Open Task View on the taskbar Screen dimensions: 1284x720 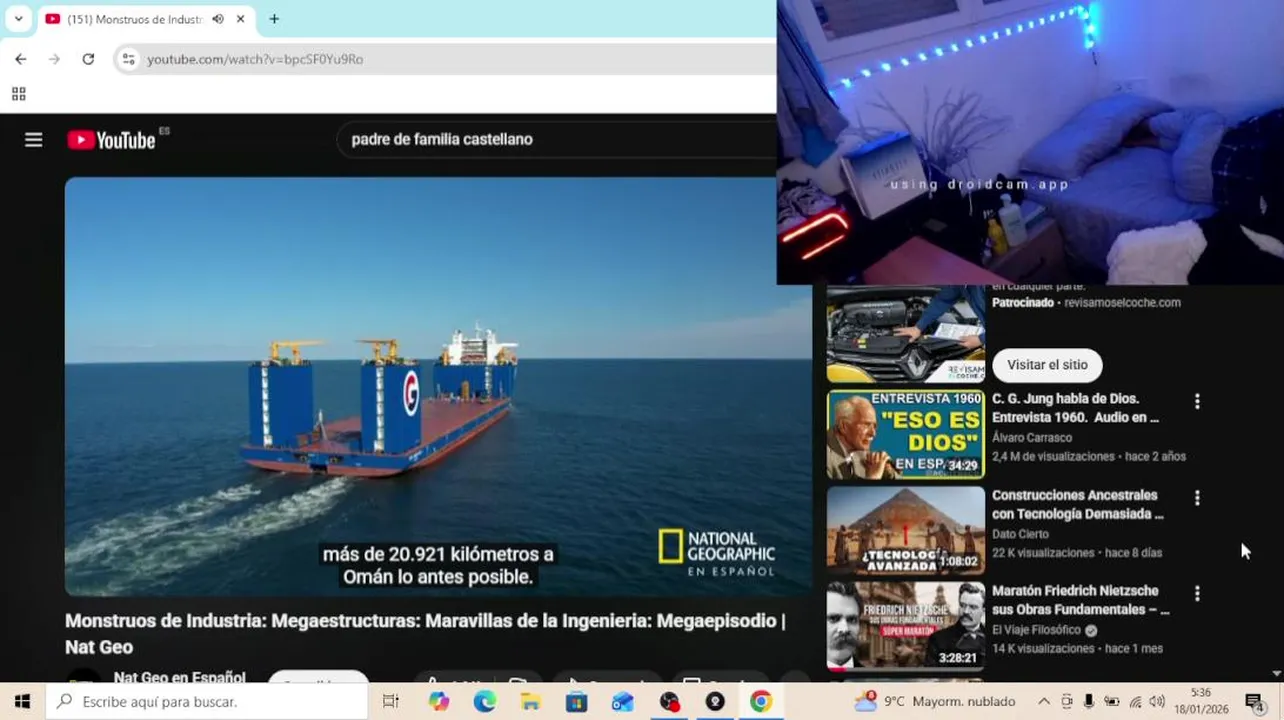[391, 702]
